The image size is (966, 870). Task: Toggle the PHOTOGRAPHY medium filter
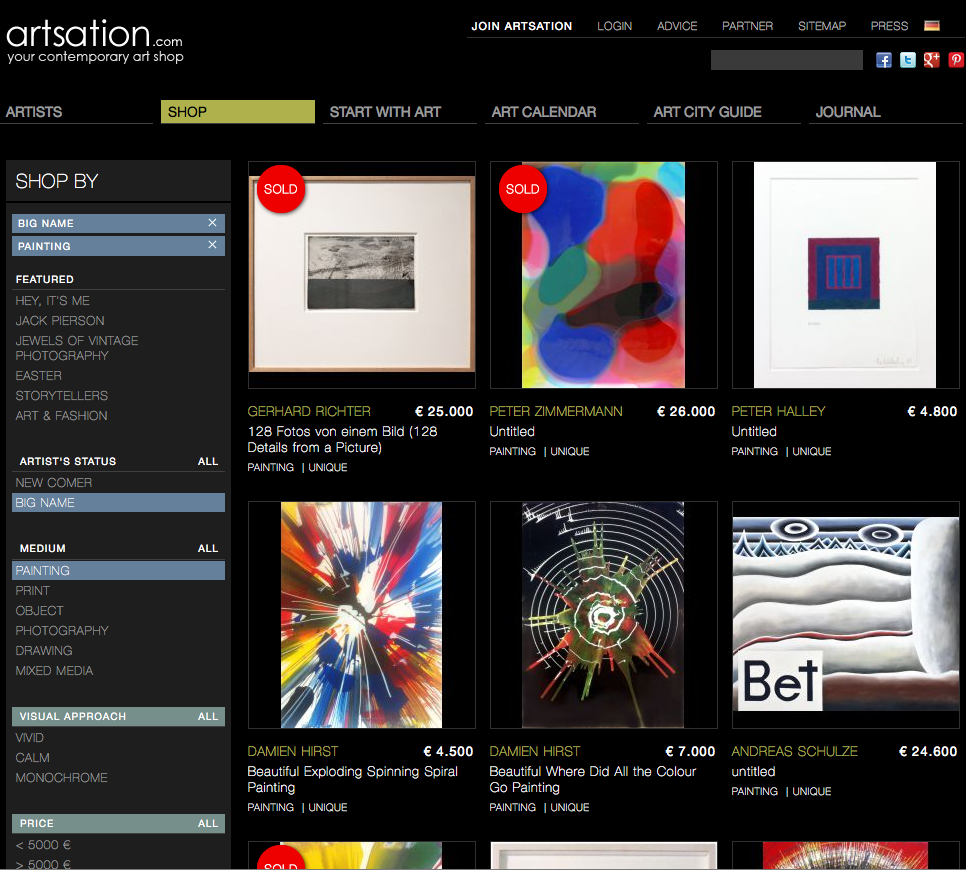(x=62, y=631)
